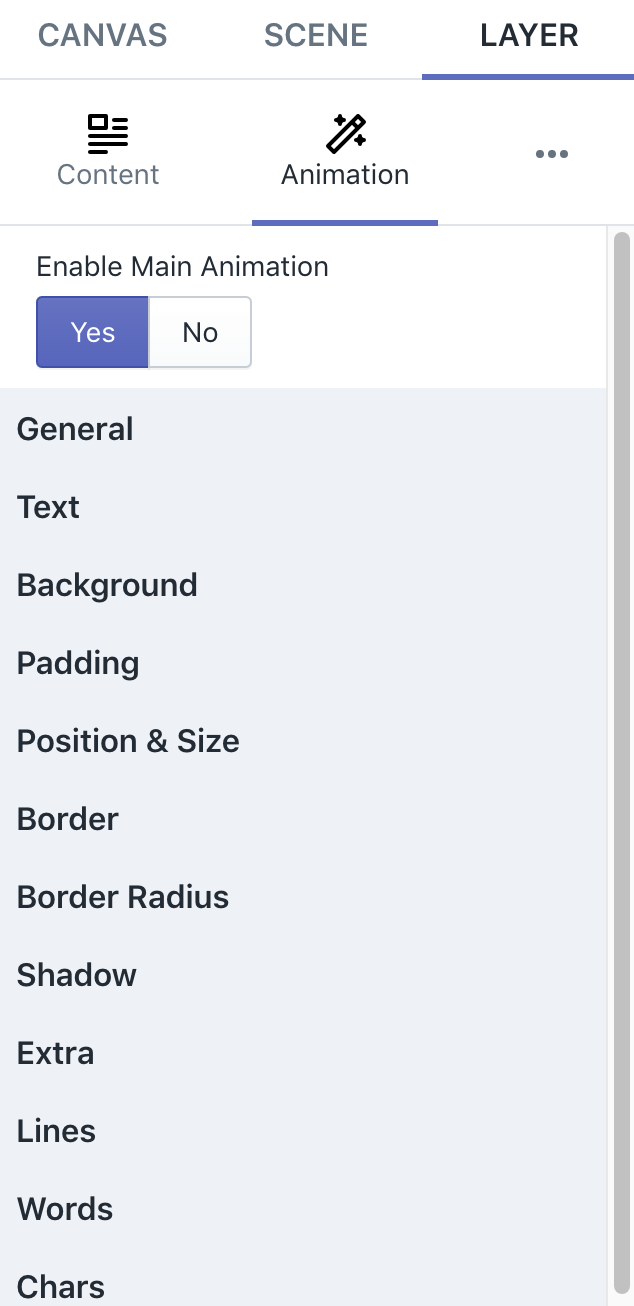Image resolution: width=634 pixels, height=1306 pixels.
Task: Expand the Lines animation section
Action: (x=56, y=1131)
